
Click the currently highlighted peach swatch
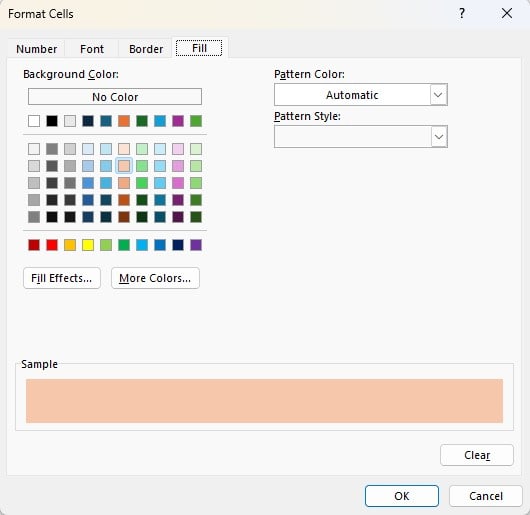124,166
